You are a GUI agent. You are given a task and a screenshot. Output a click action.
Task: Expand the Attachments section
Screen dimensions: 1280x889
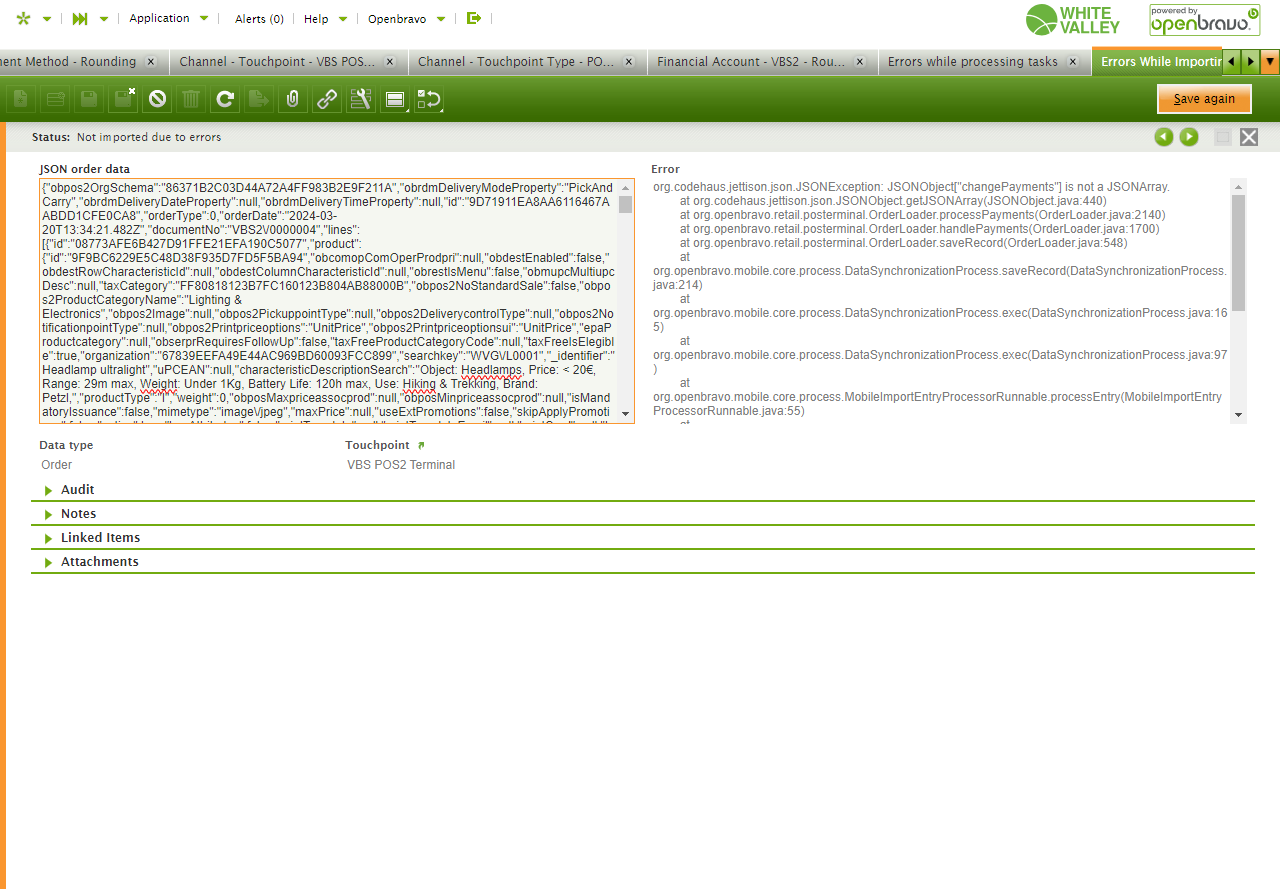point(99,562)
